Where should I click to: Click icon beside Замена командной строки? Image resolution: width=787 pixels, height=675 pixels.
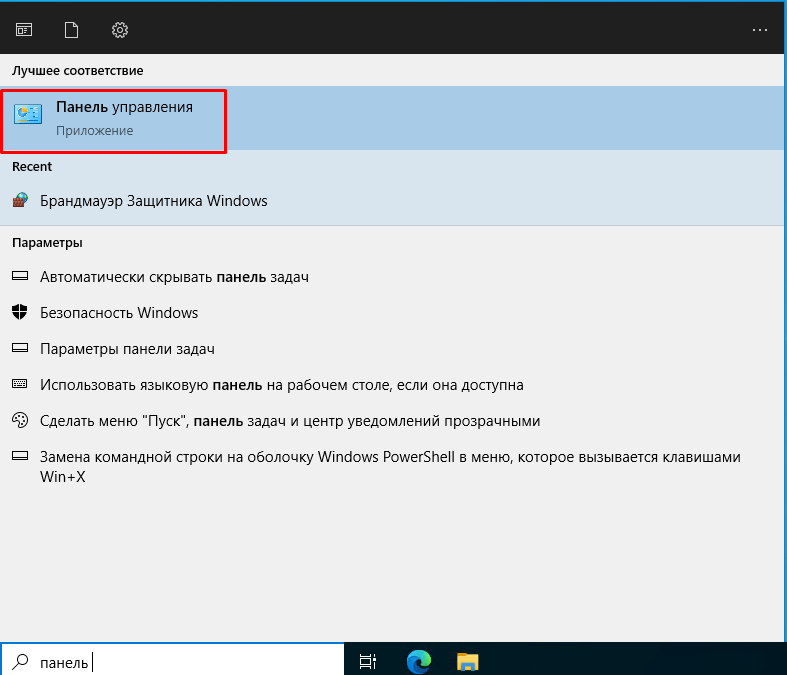click(x=20, y=456)
